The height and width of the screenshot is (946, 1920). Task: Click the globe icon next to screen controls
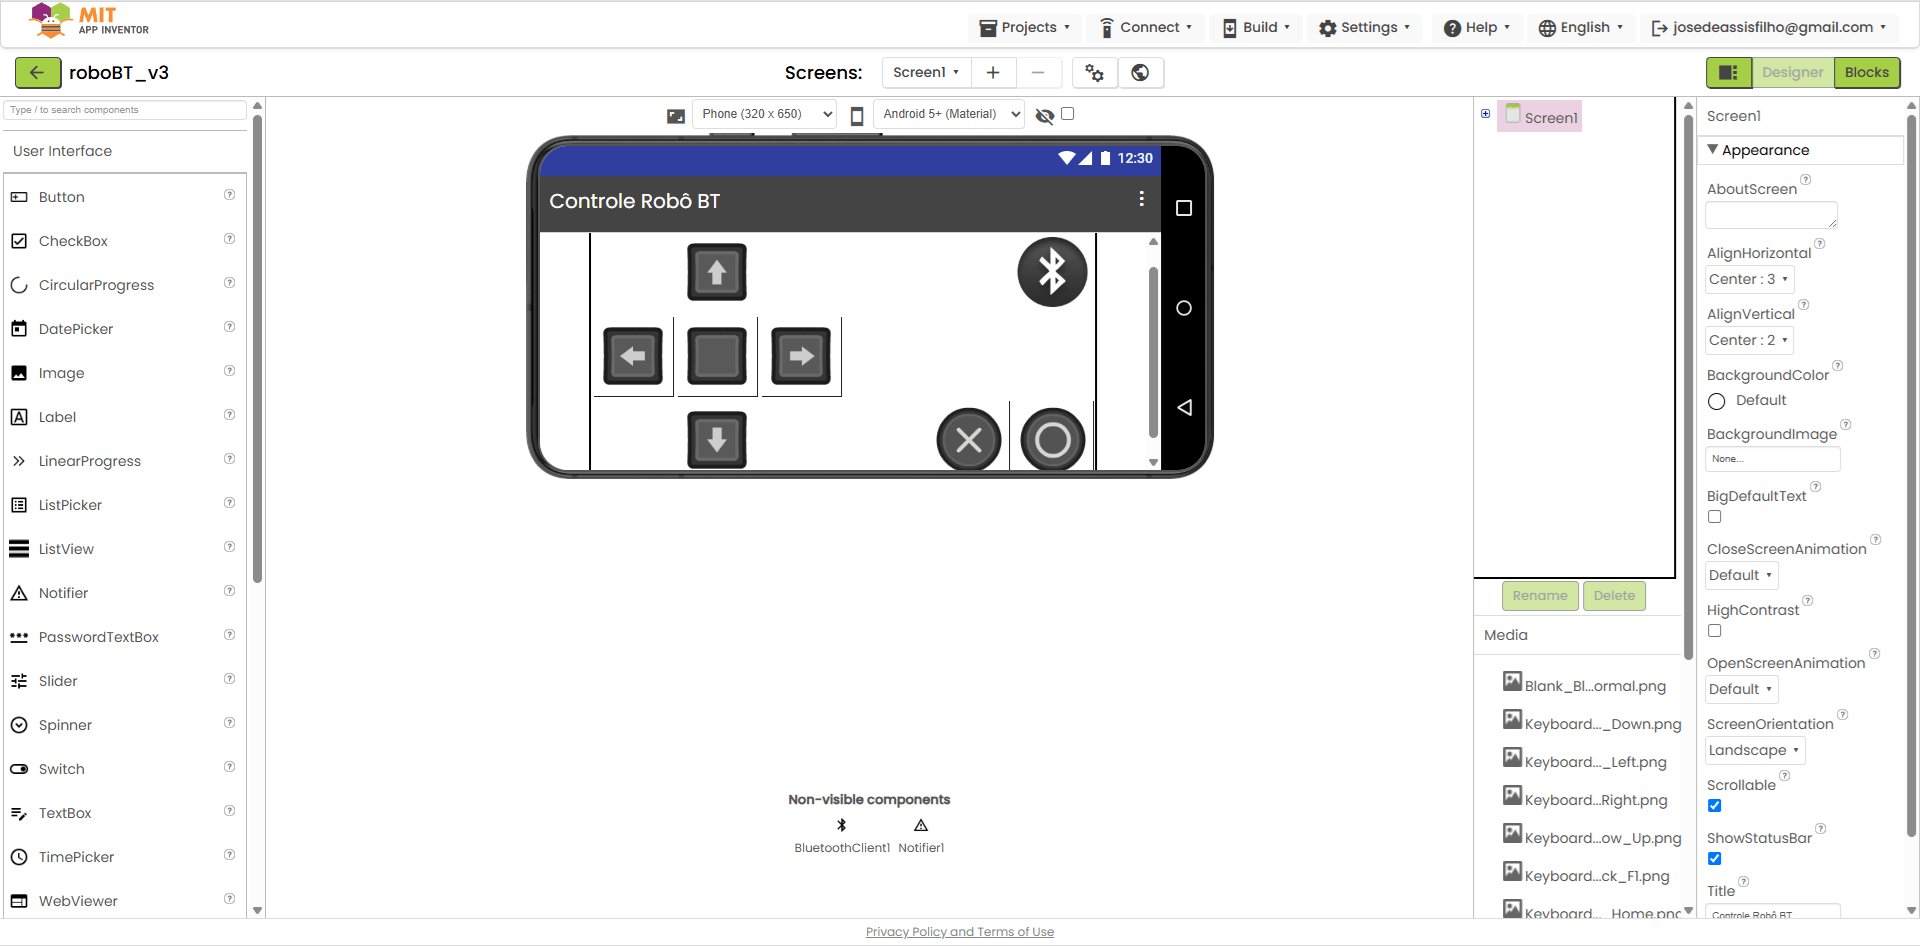tap(1140, 73)
